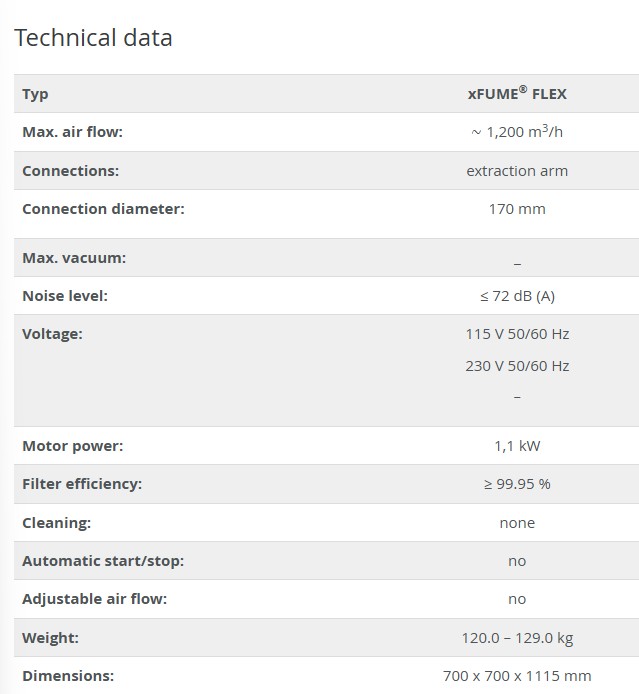The height and width of the screenshot is (694, 639).
Task: Click the "none" value beside Cleaning
Action: coord(517,523)
